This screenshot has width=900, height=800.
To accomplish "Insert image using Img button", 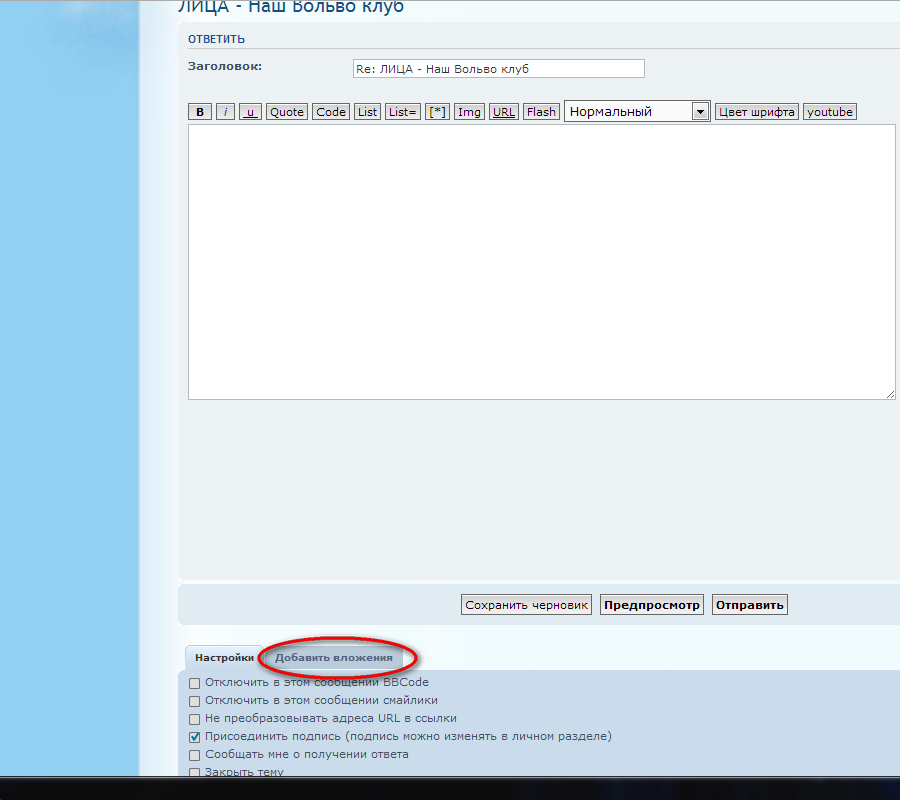I will pyautogui.click(x=469, y=112).
